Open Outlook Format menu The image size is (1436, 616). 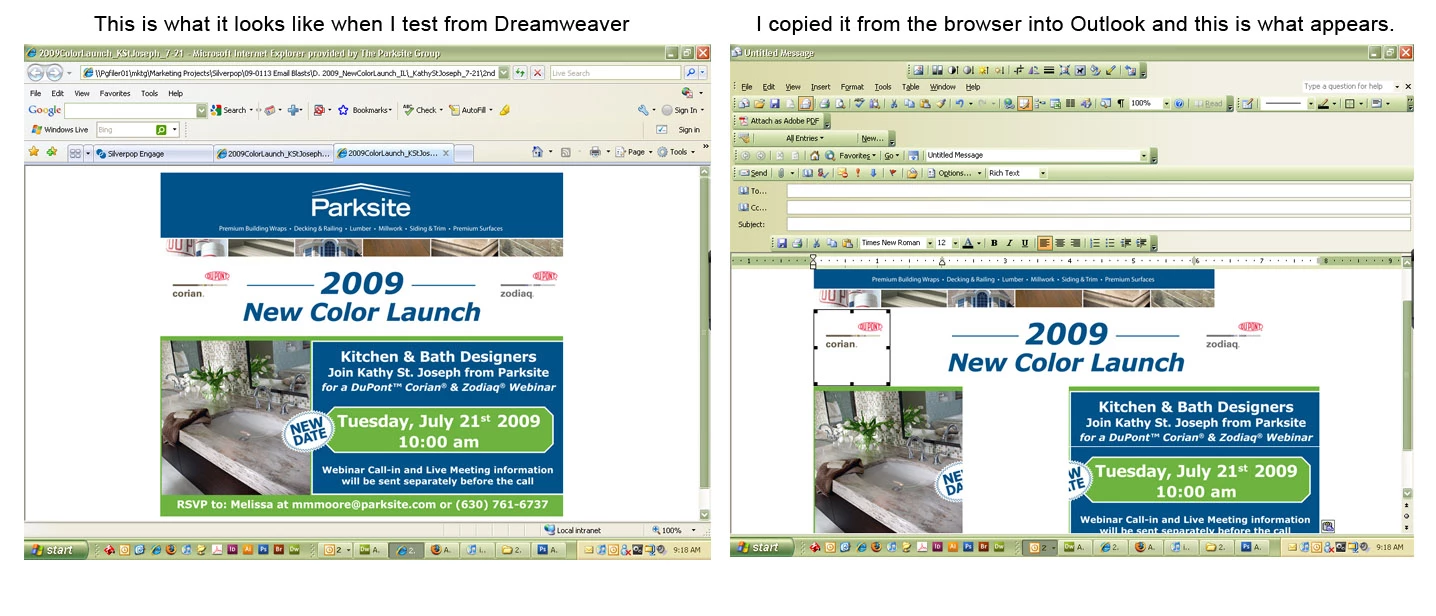click(852, 87)
